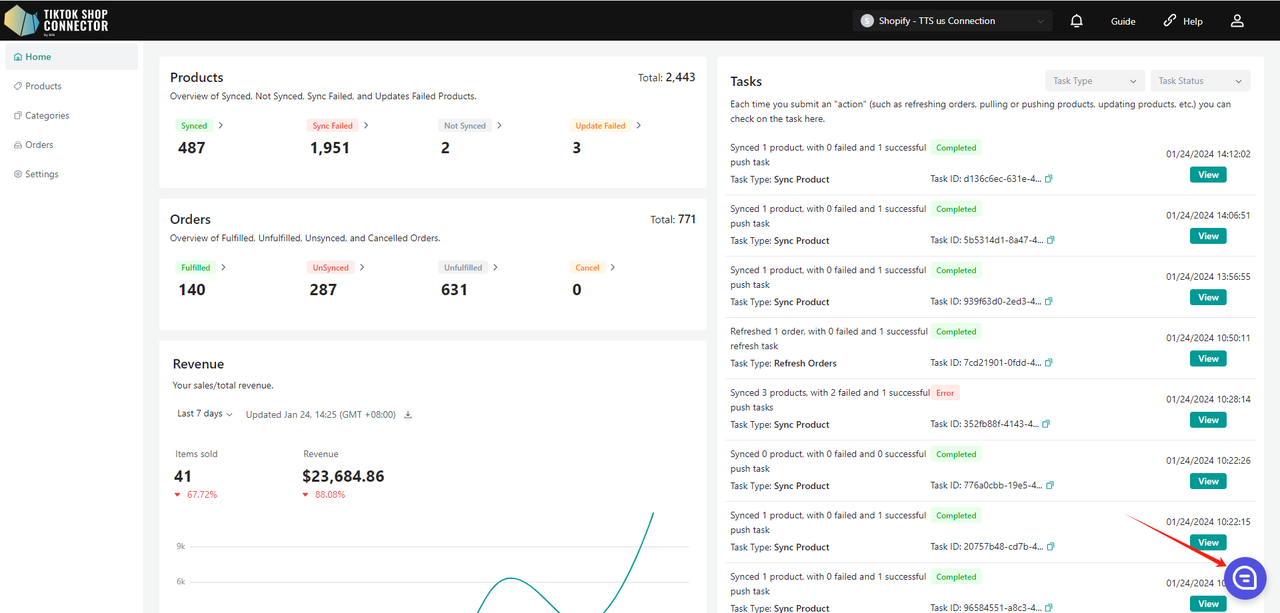Viewport: 1280px width, 613px height.
Task: Open the Task Status filter dropdown
Action: coord(1200,81)
